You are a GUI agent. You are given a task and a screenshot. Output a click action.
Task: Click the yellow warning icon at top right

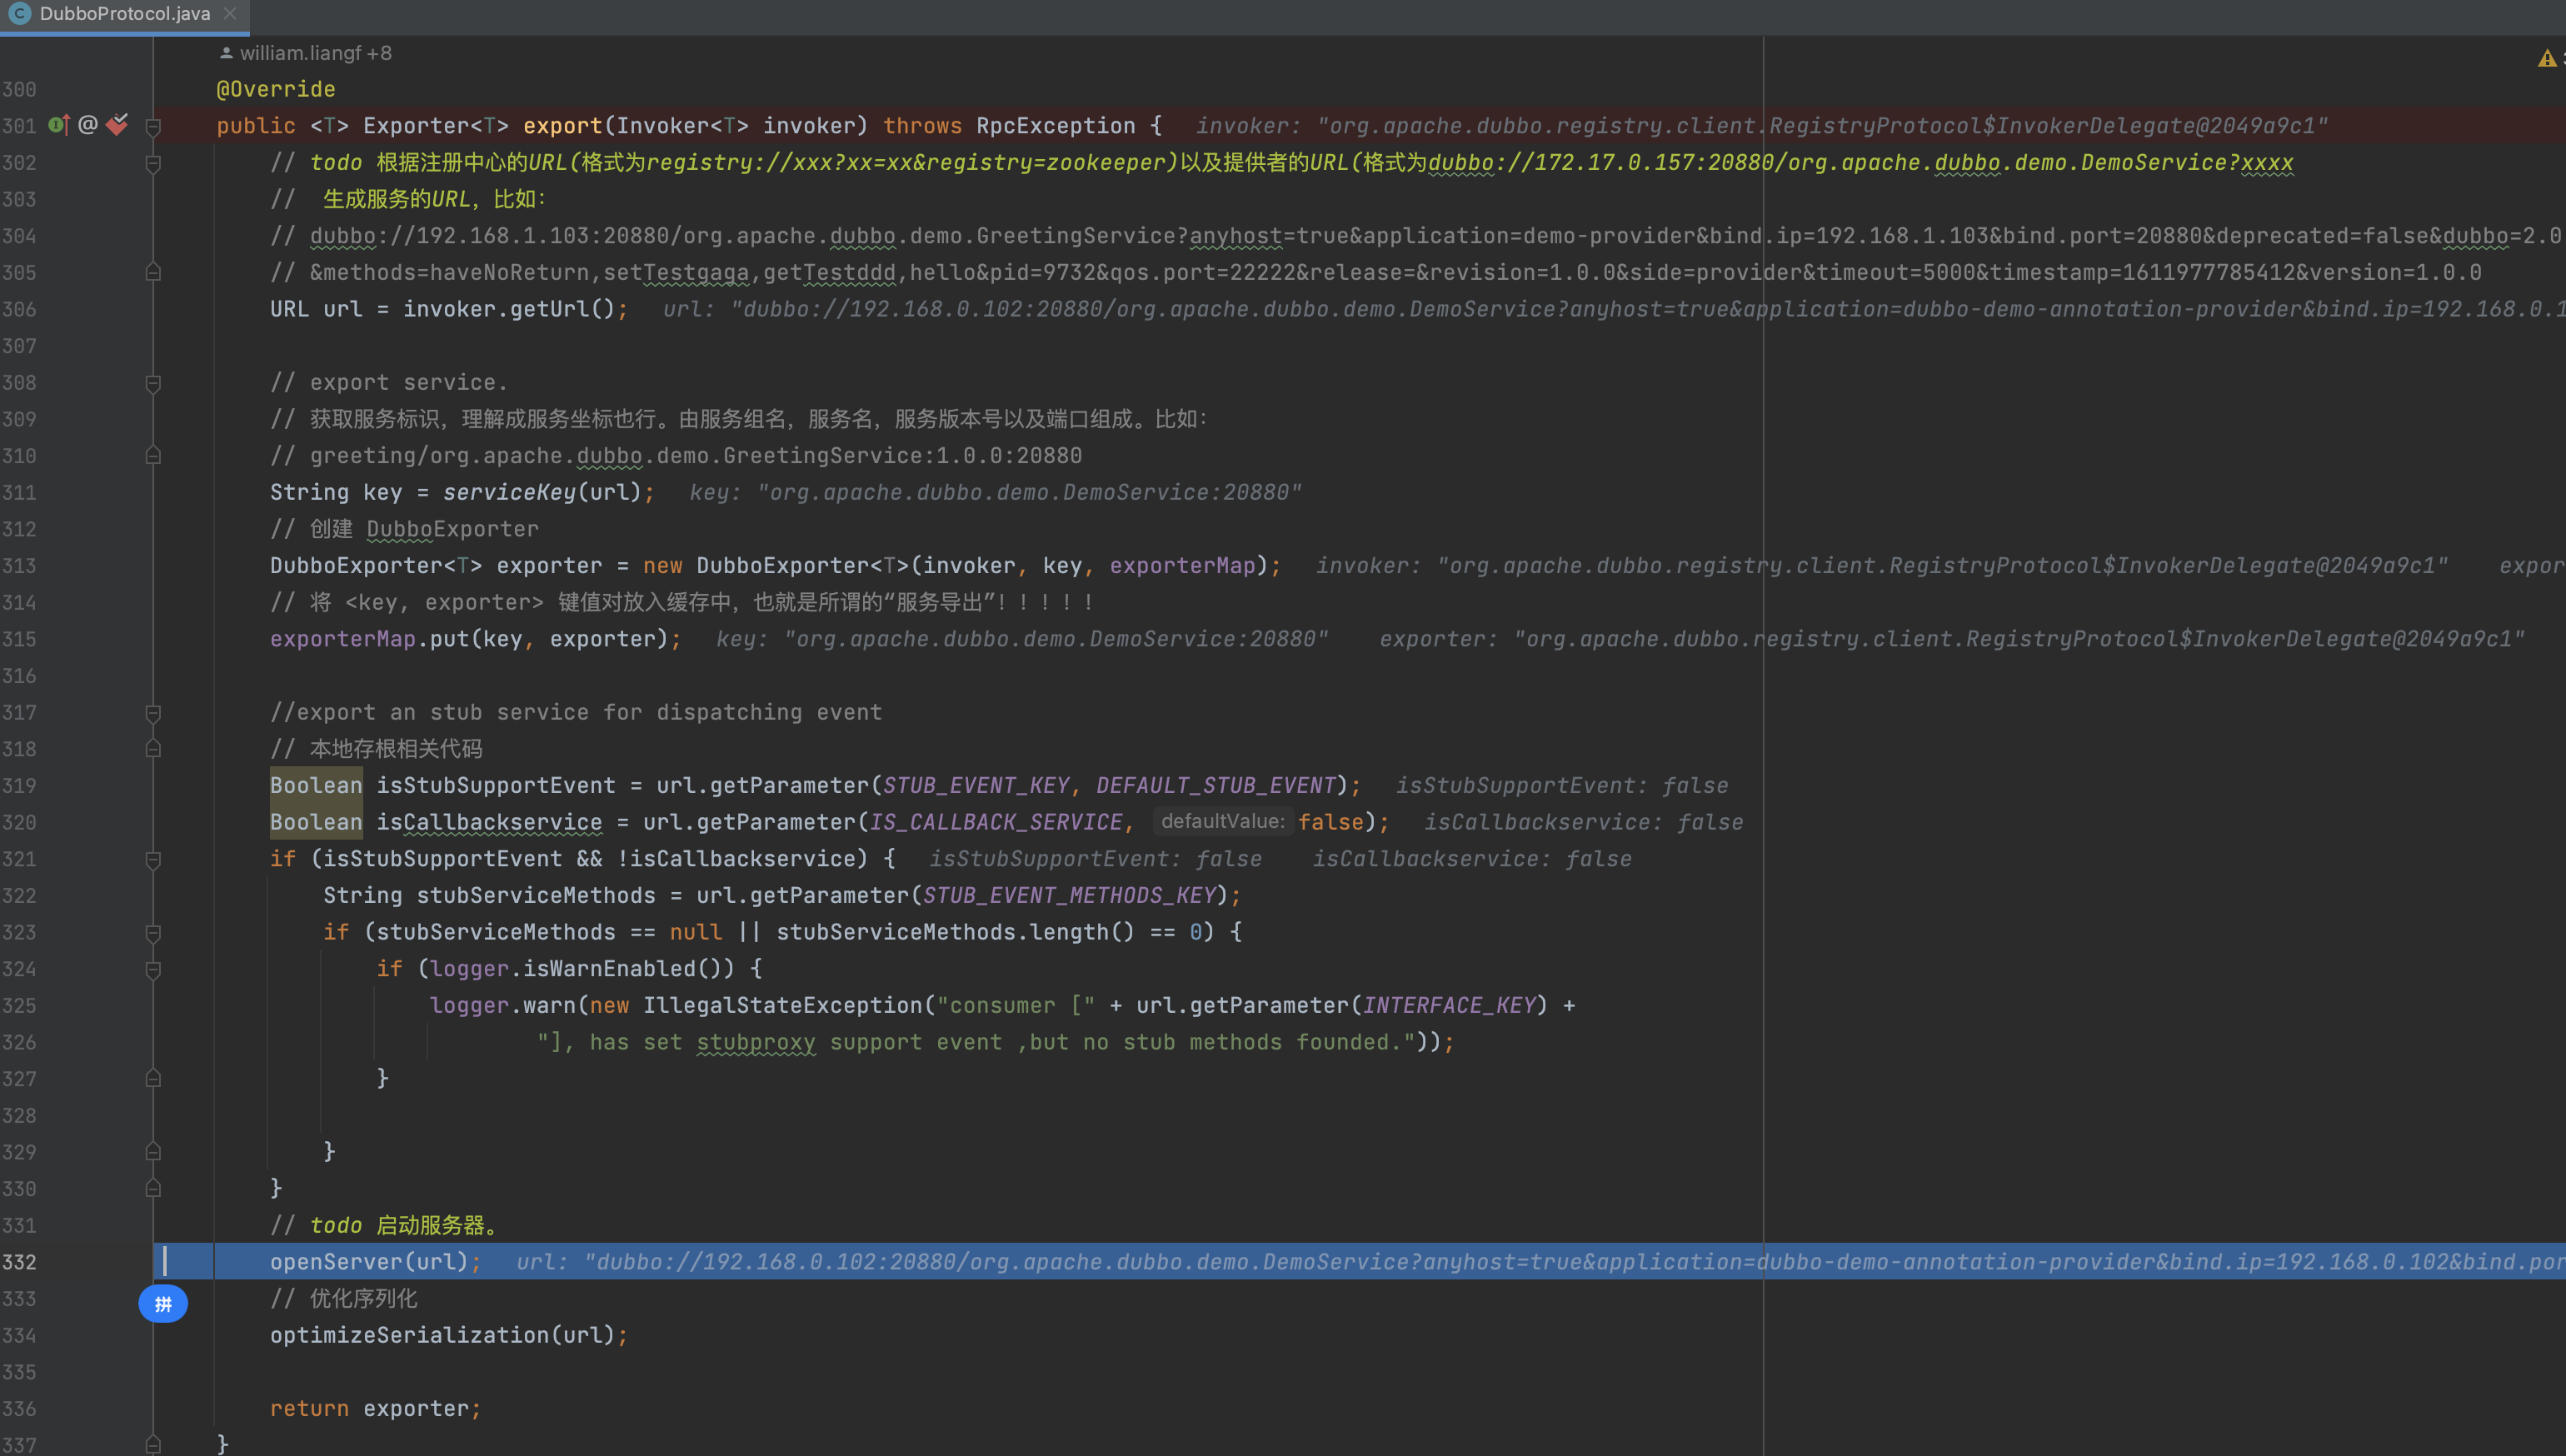click(x=2546, y=59)
